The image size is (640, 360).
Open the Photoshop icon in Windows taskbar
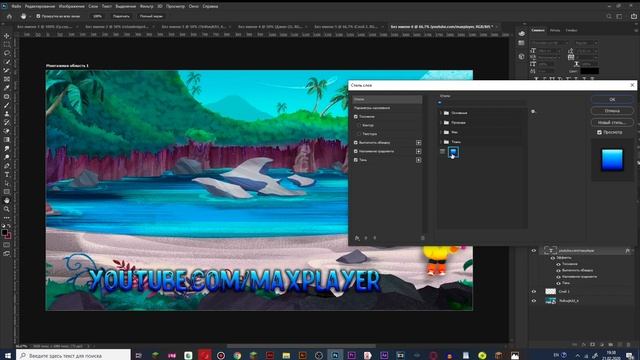(335, 356)
